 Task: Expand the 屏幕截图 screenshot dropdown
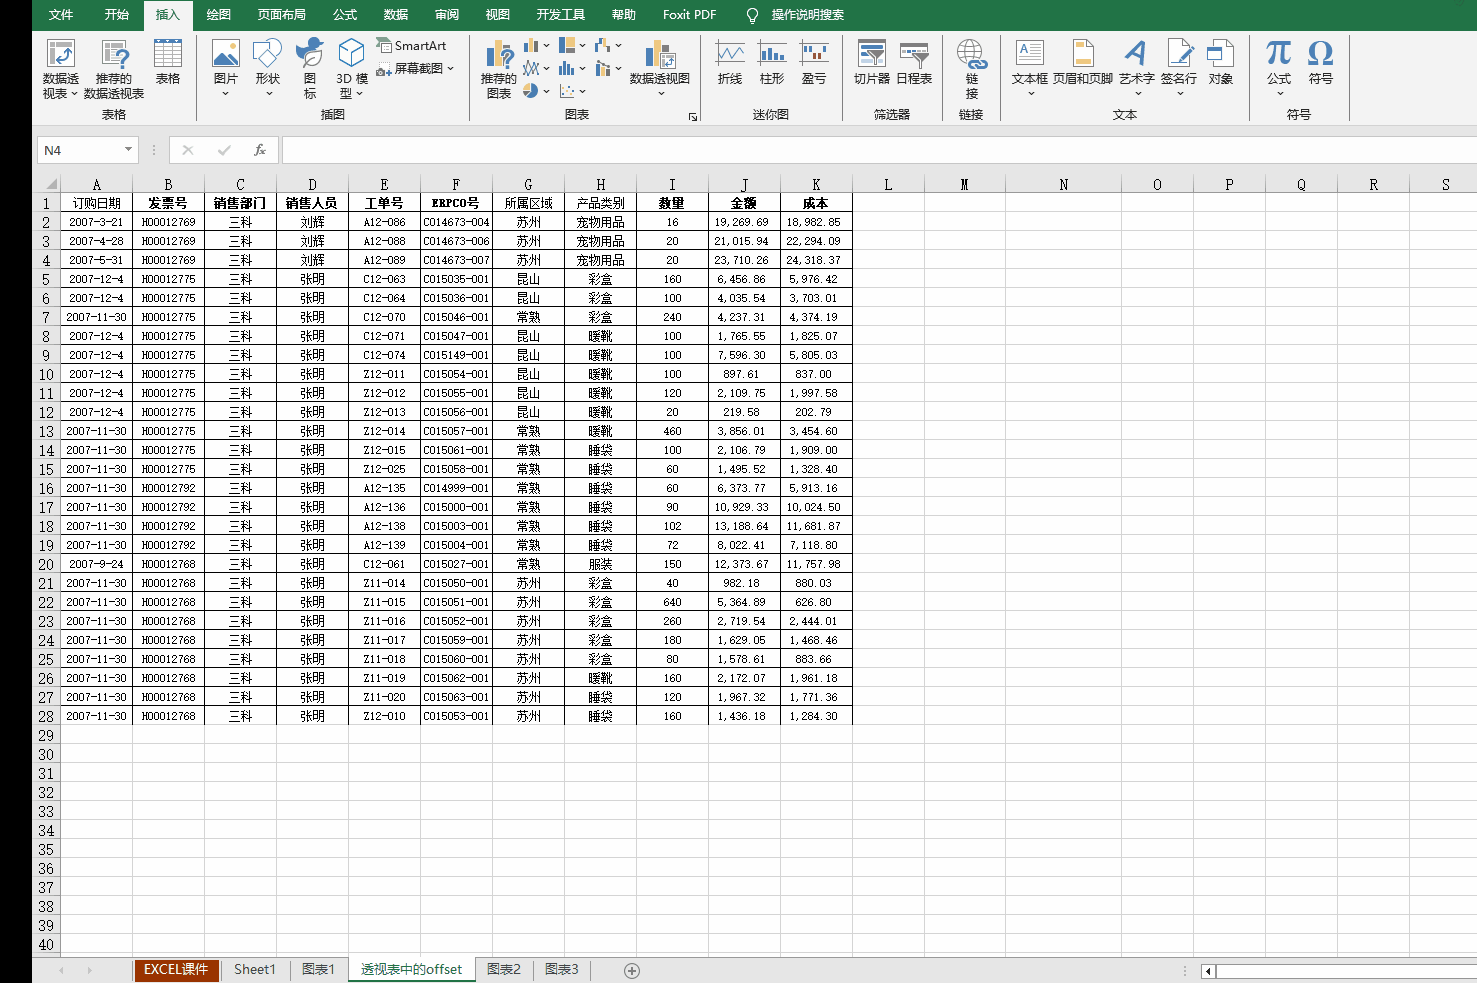click(451, 69)
